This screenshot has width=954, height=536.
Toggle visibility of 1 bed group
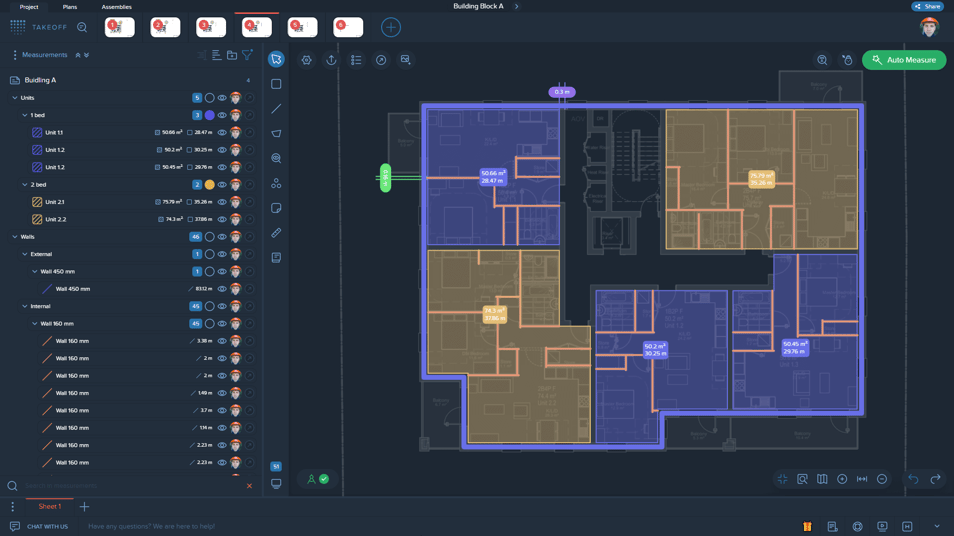coord(222,115)
